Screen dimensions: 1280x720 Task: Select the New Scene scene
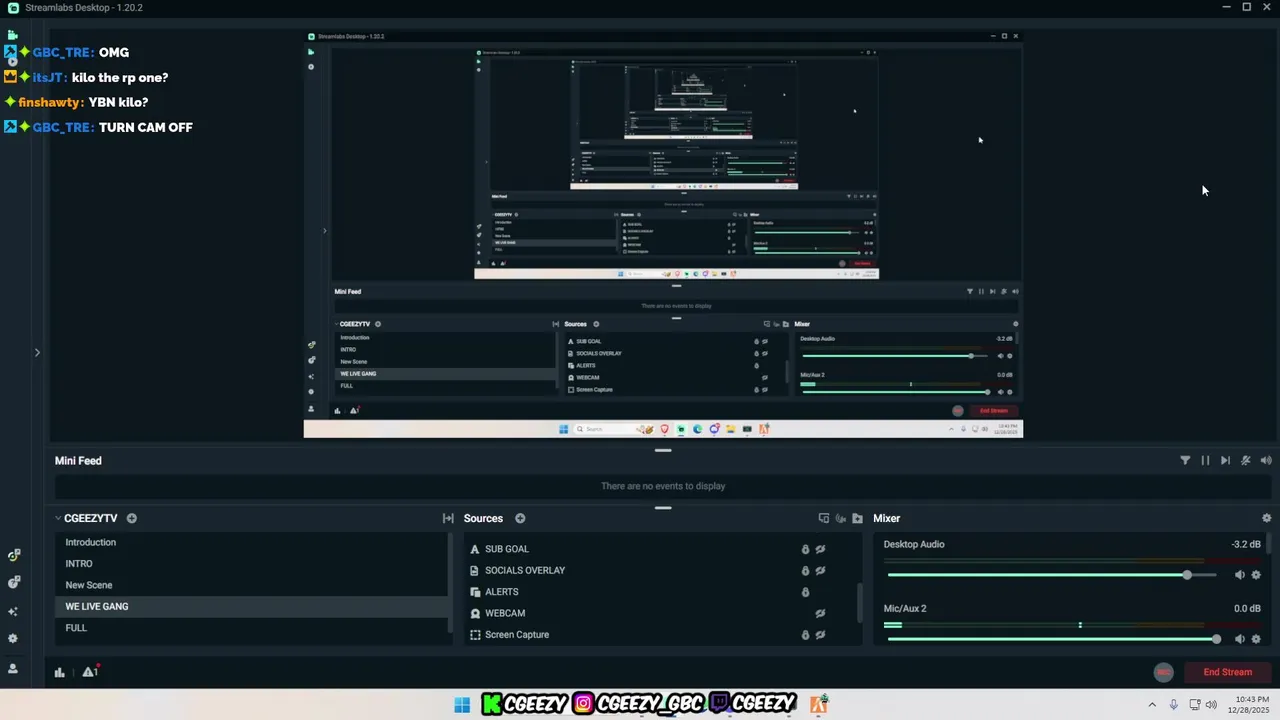(251, 585)
